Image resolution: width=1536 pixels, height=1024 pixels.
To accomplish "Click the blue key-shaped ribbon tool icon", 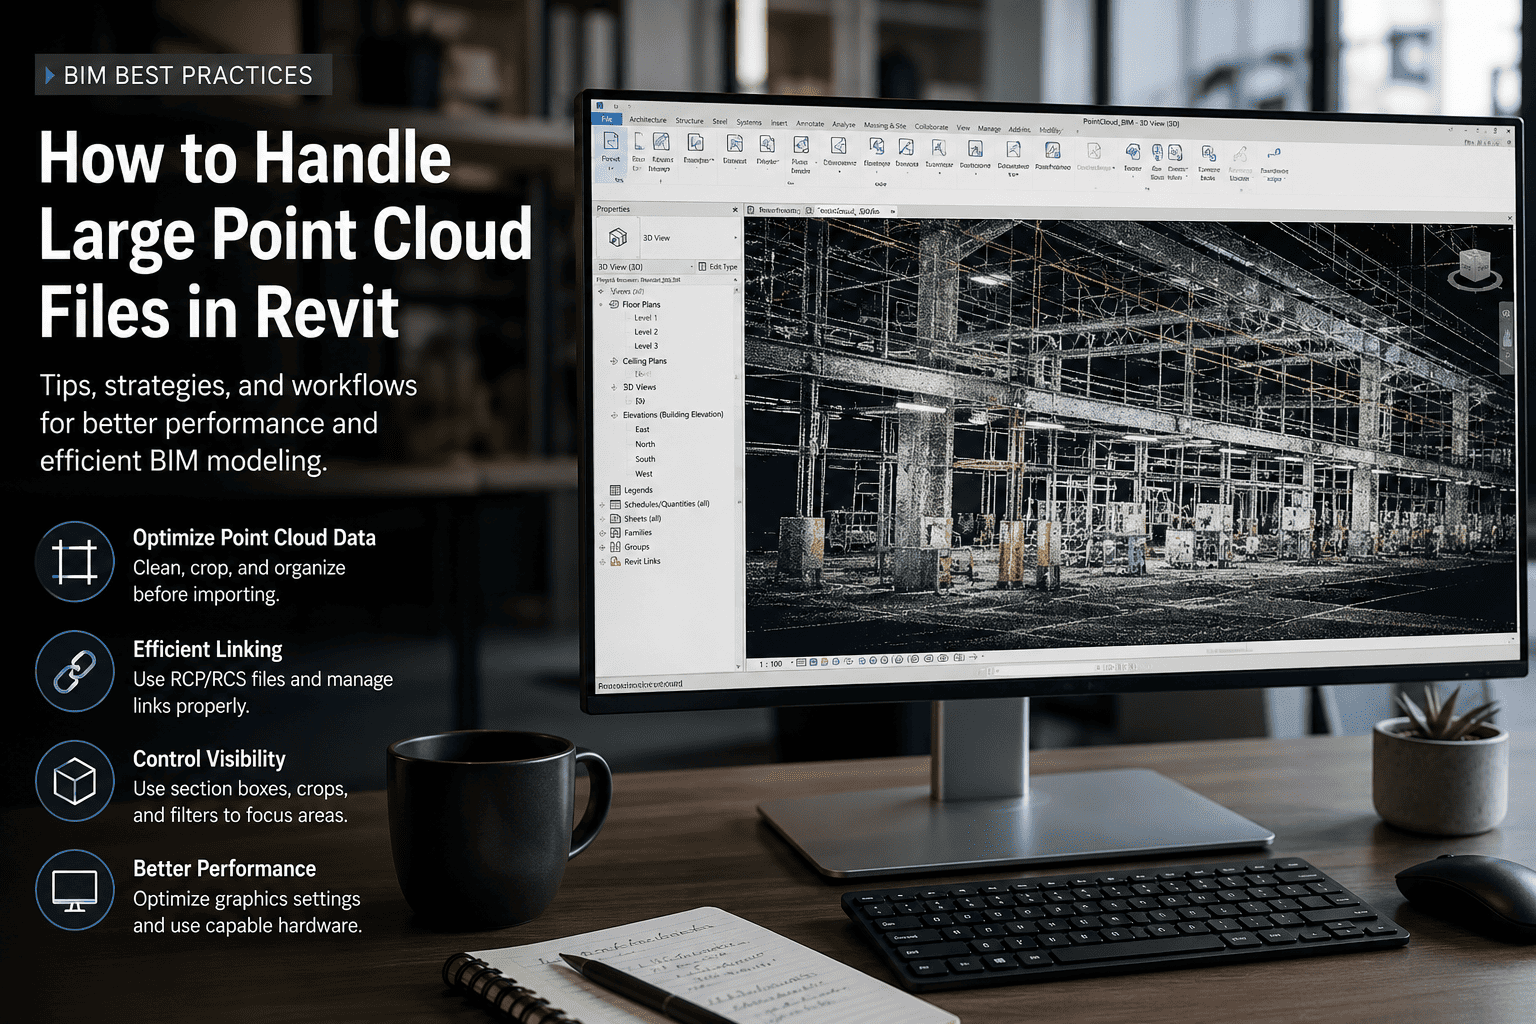I will click(1273, 154).
